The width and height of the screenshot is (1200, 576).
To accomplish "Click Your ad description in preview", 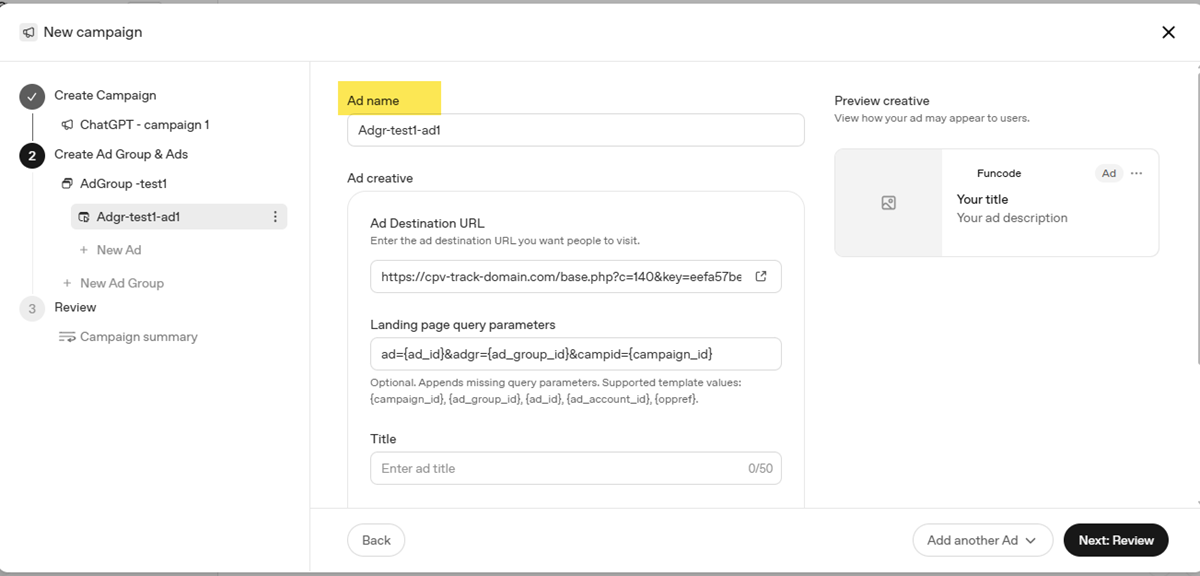I will tap(1012, 218).
